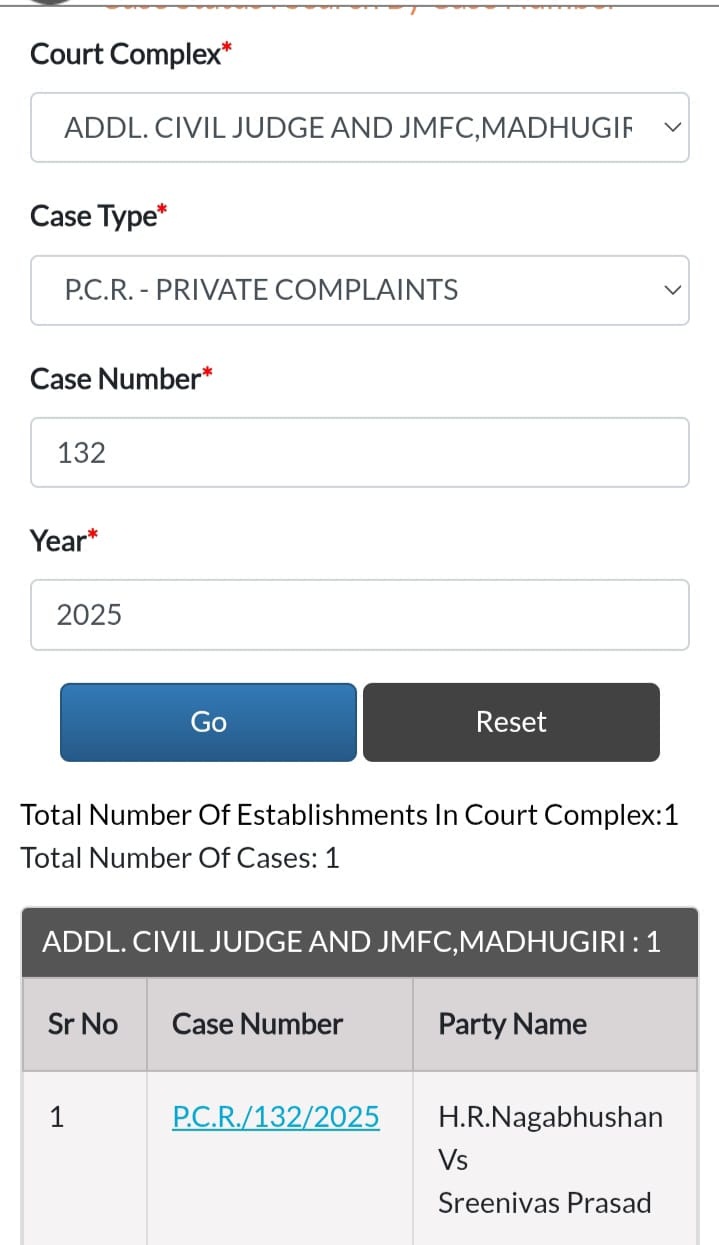The image size is (719, 1245).
Task: Click the Court Complex field label
Action: pos(125,54)
